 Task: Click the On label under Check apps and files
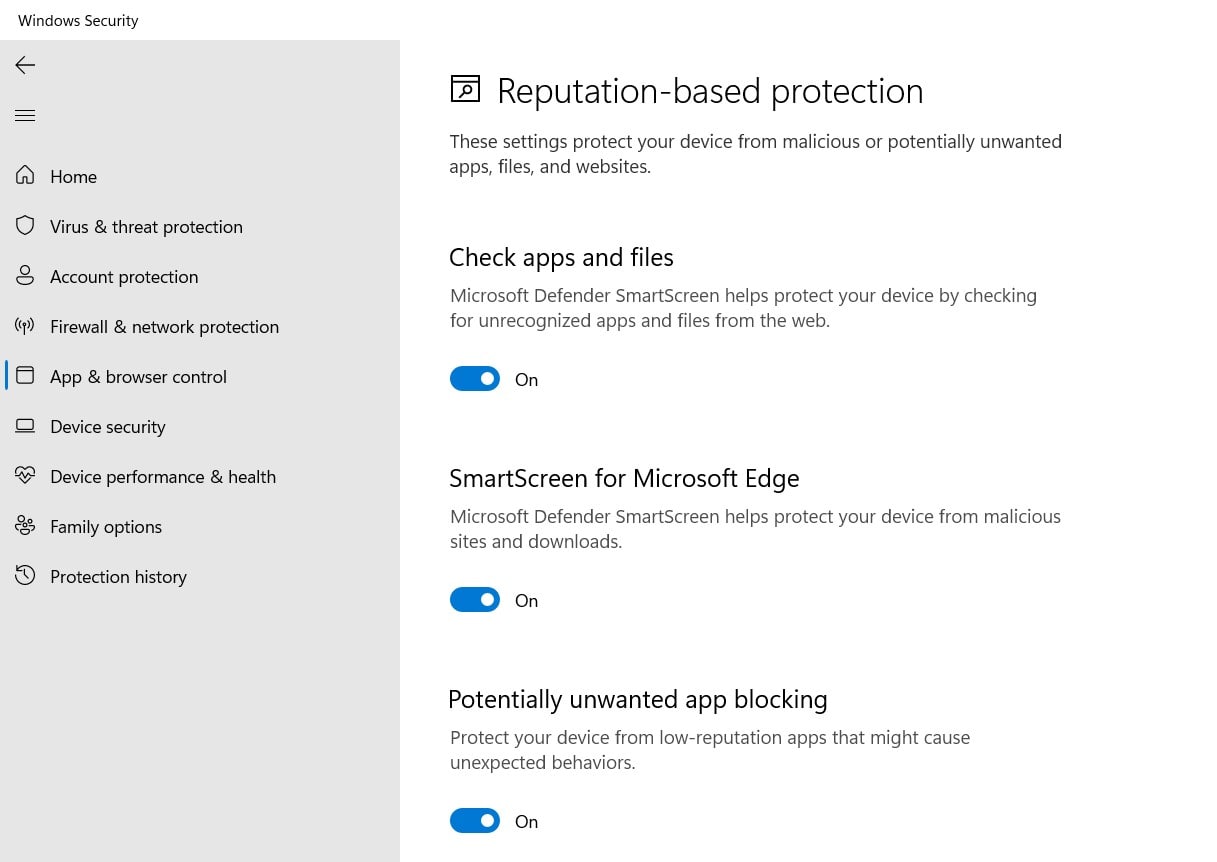526,380
